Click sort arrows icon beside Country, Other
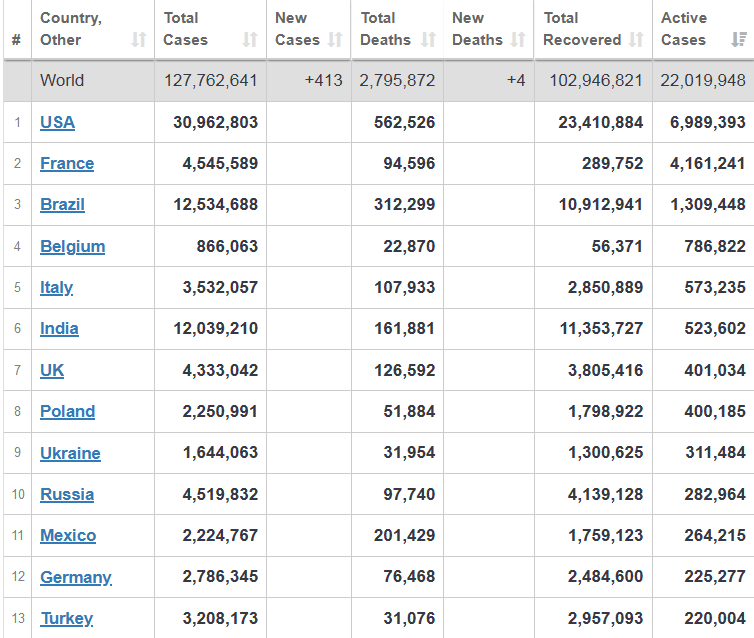 pos(139,40)
